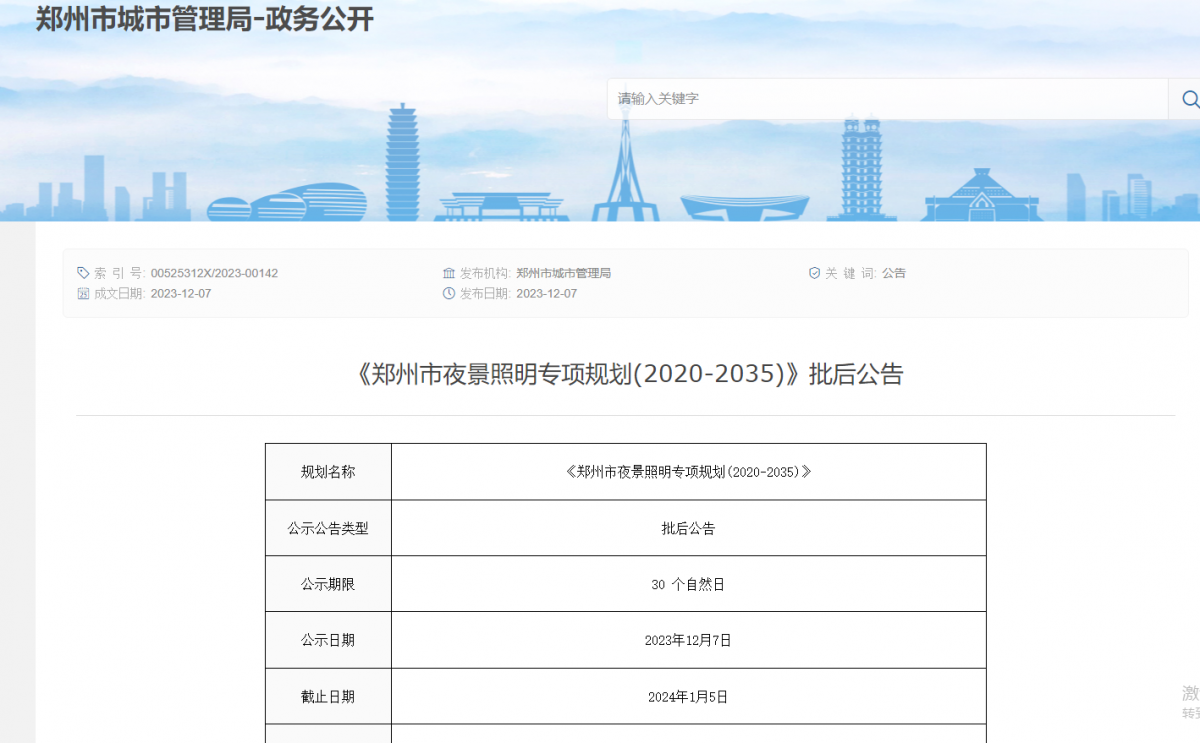
Task: Click the 成文日期 value 2023-12-07
Action: pos(181,294)
